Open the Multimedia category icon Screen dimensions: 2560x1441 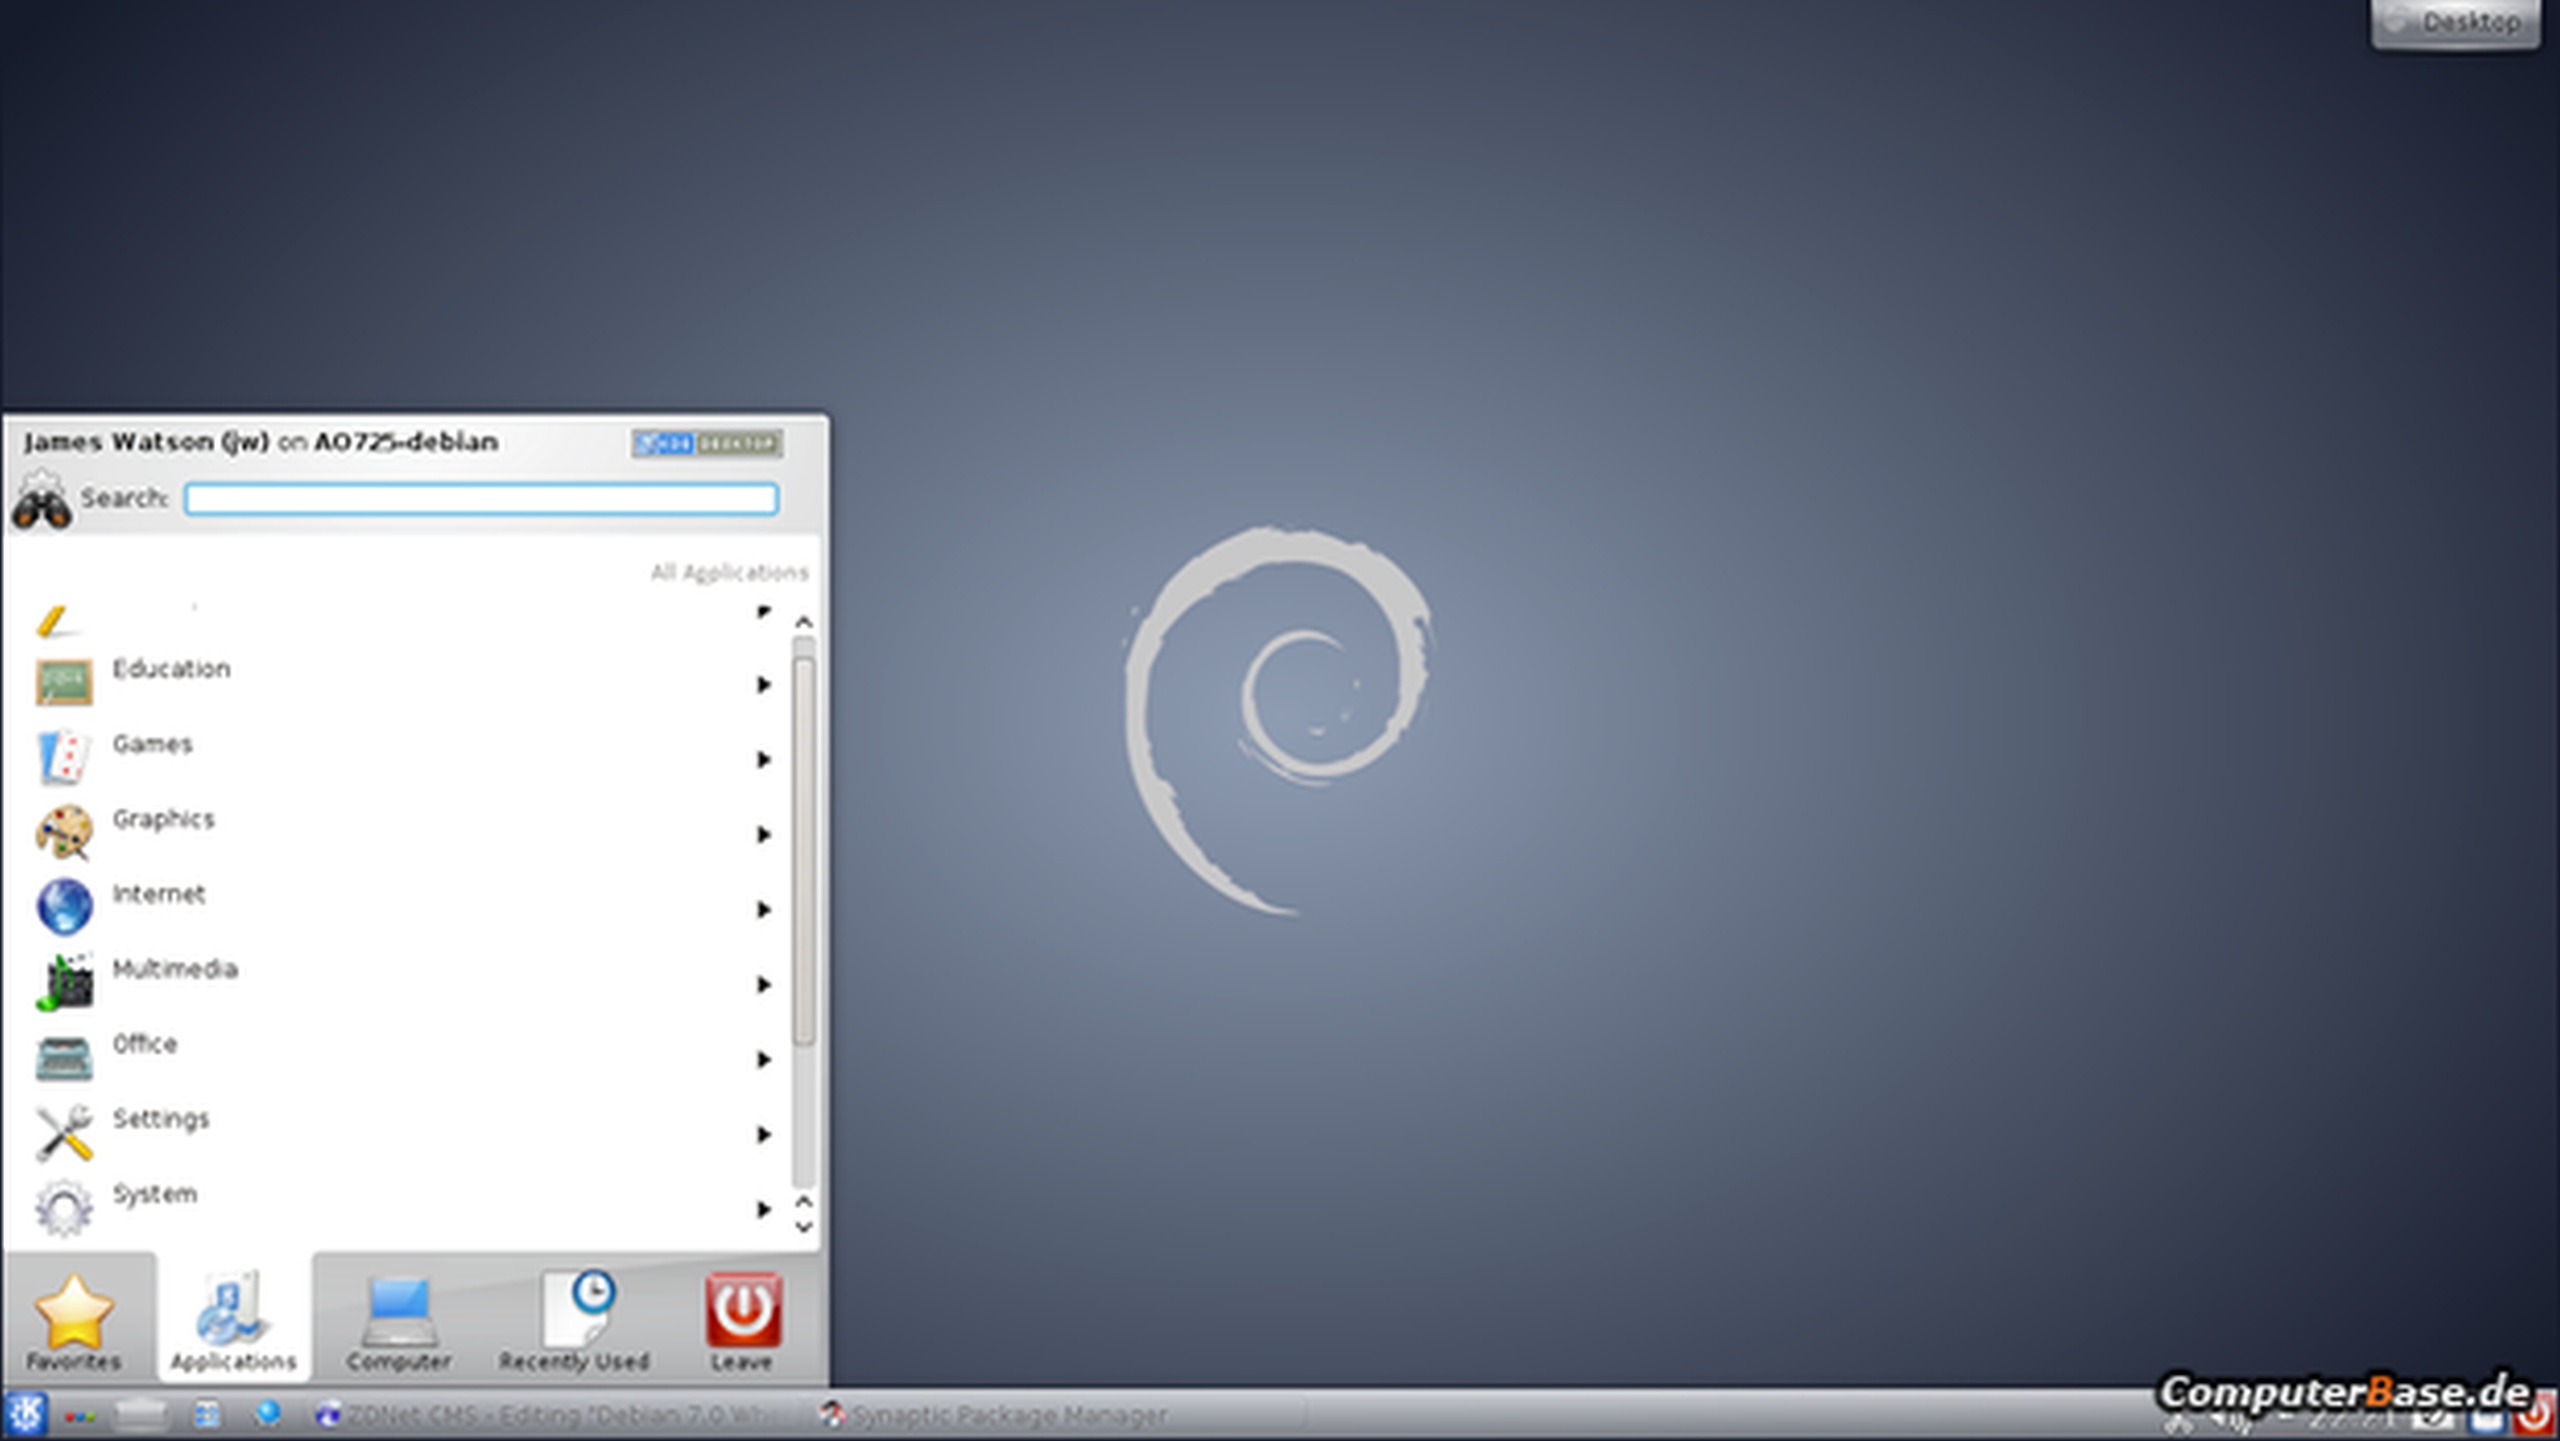64,982
